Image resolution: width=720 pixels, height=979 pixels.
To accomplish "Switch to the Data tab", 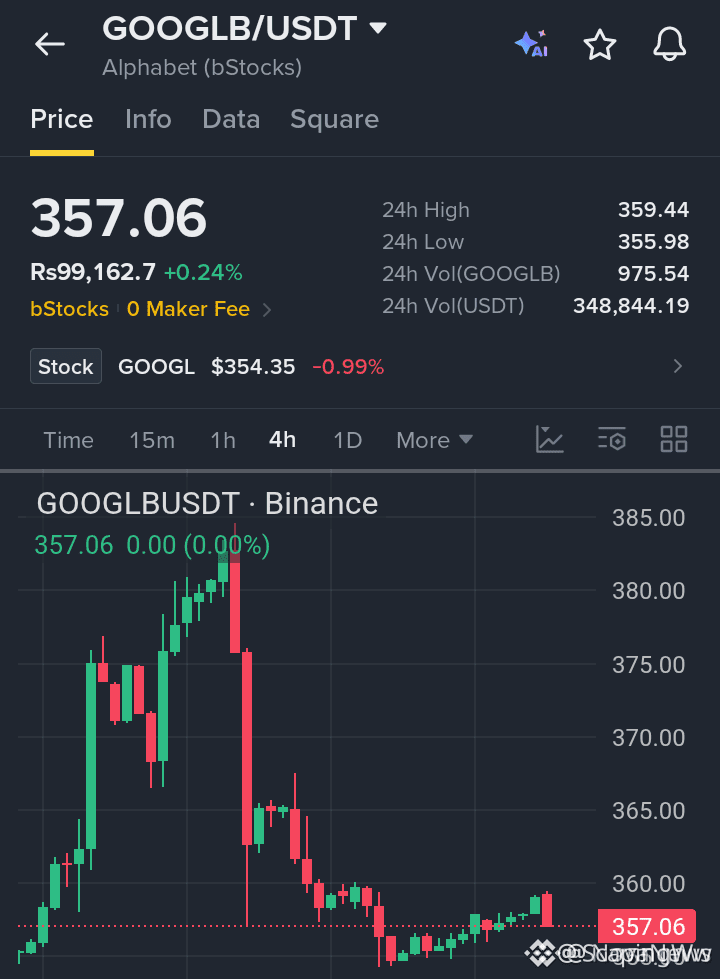I will (x=231, y=119).
